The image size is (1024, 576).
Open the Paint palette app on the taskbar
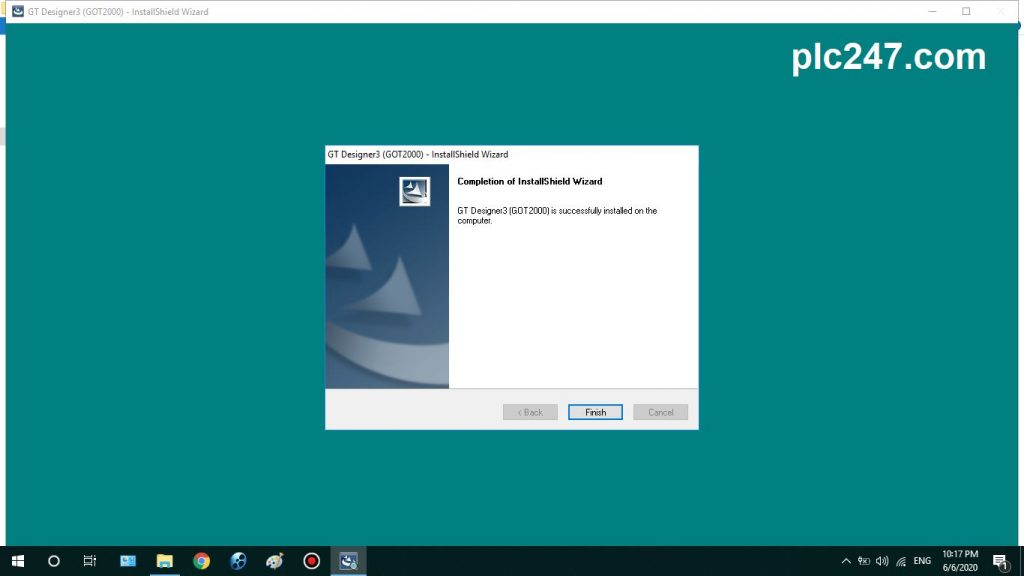click(275, 561)
